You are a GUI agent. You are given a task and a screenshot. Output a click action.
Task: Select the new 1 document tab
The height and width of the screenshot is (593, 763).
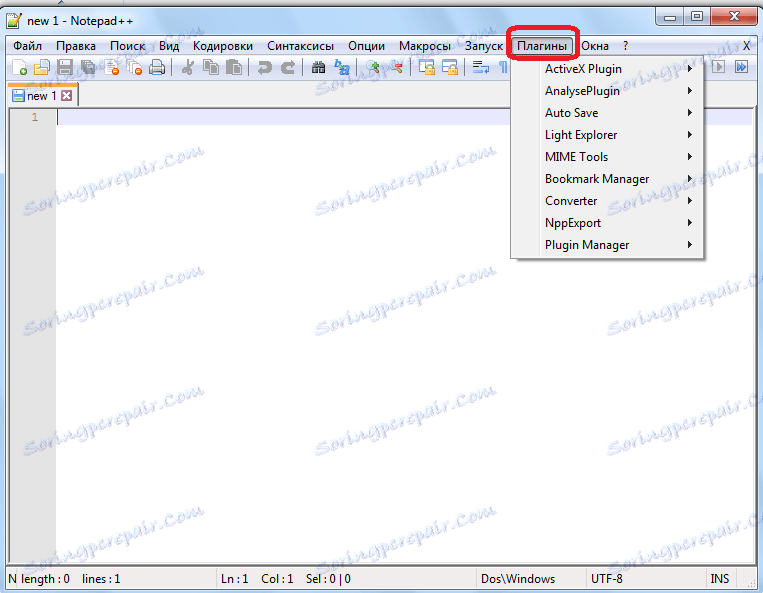[41, 95]
